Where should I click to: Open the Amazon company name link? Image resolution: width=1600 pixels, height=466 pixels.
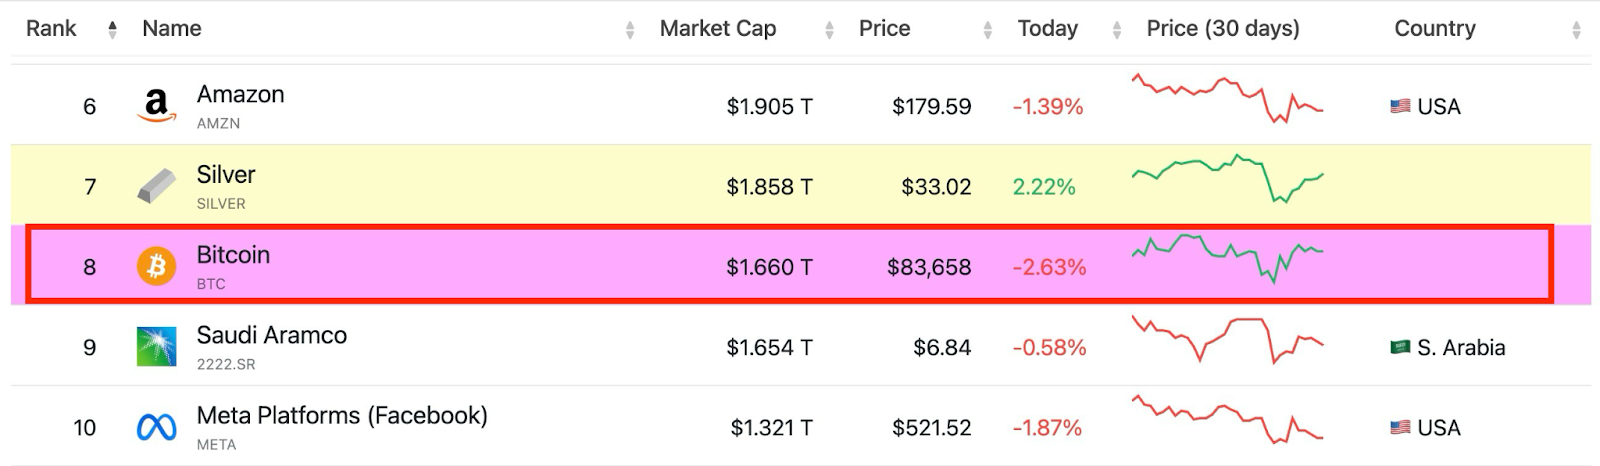pos(240,94)
